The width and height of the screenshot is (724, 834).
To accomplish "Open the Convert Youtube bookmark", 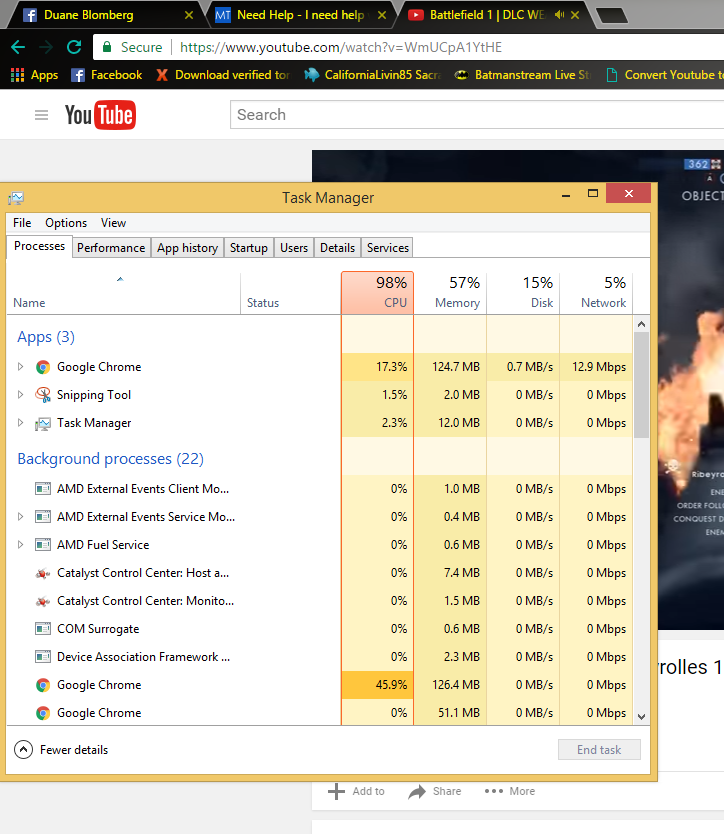I will [x=665, y=75].
